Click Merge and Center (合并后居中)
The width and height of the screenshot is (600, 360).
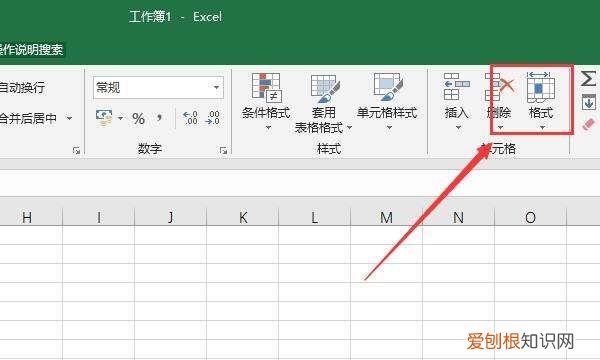pos(28,118)
